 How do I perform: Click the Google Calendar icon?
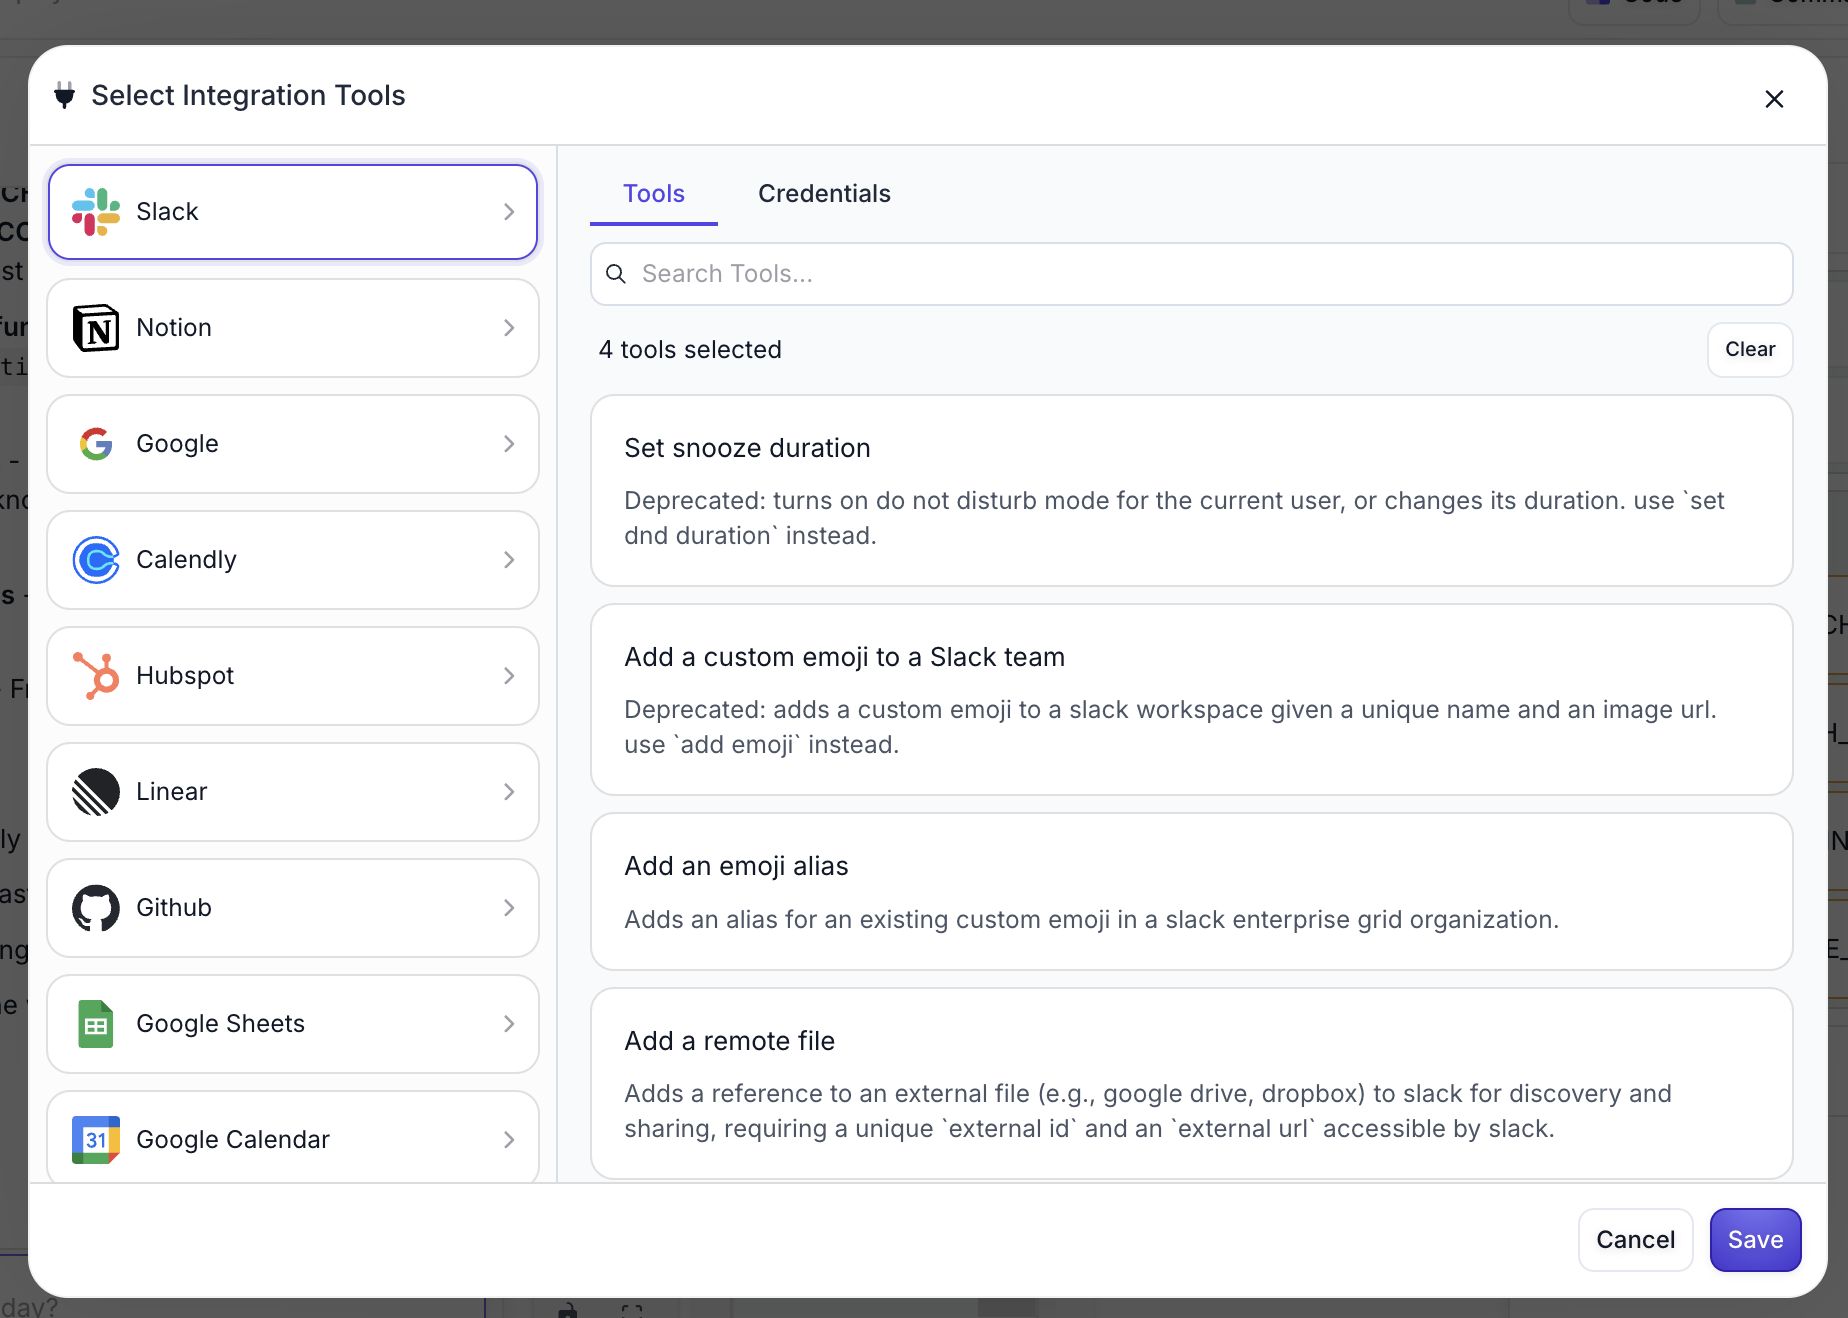pos(96,1140)
